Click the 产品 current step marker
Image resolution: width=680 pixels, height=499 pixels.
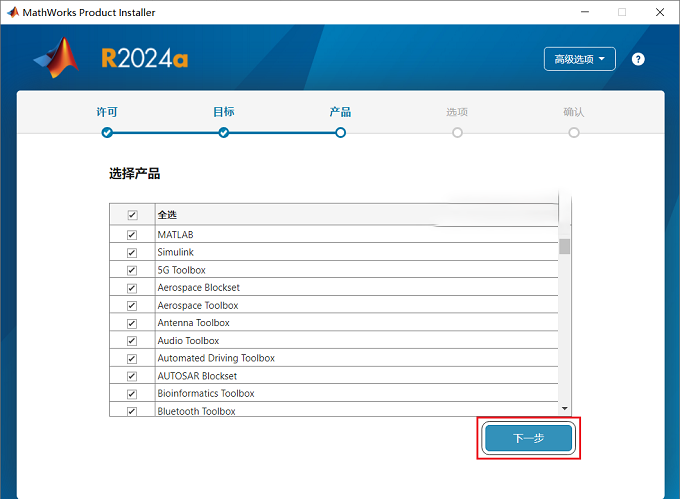(x=340, y=133)
